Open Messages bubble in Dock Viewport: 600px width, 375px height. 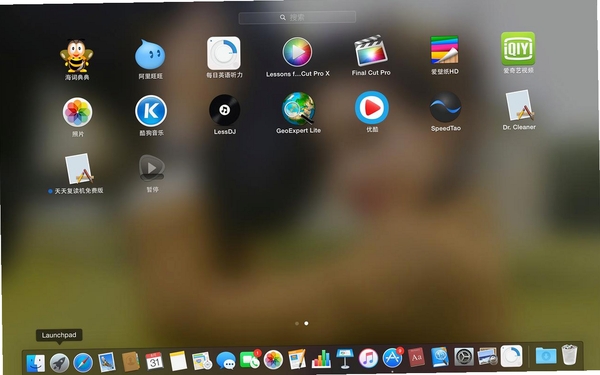pos(226,360)
